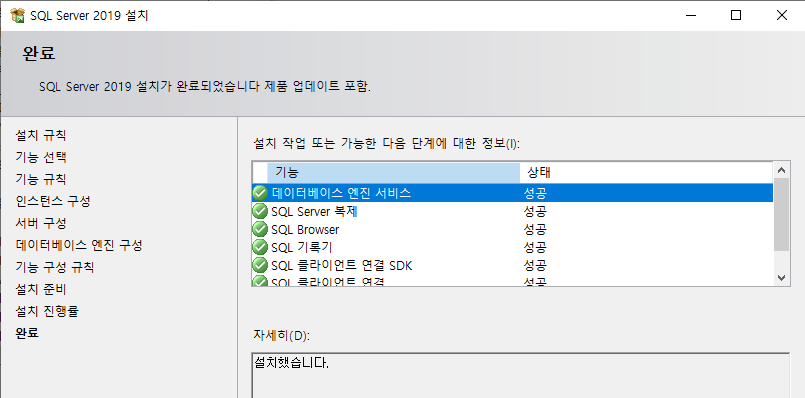Image resolution: width=805 pixels, height=398 pixels.
Task: Click 성공 status of SQL 기록기 row
Action: tap(535, 247)
